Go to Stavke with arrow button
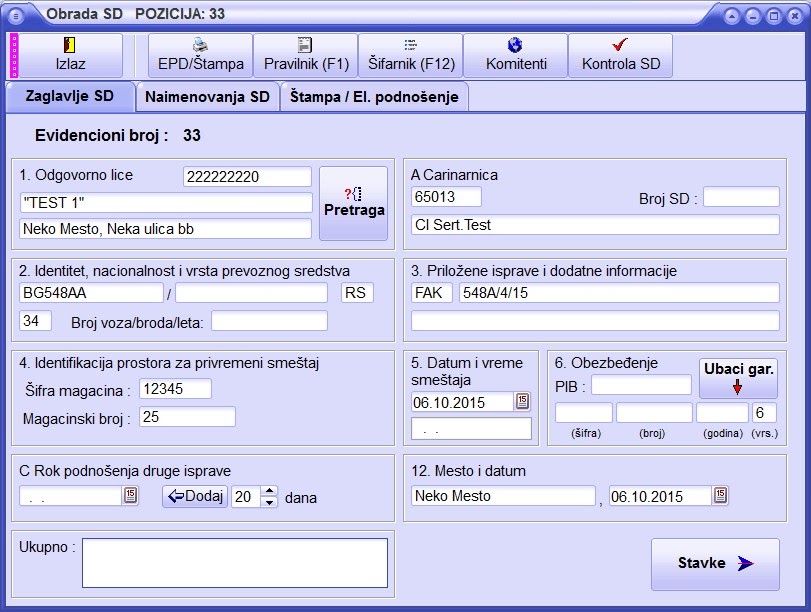 coord(715,564)
